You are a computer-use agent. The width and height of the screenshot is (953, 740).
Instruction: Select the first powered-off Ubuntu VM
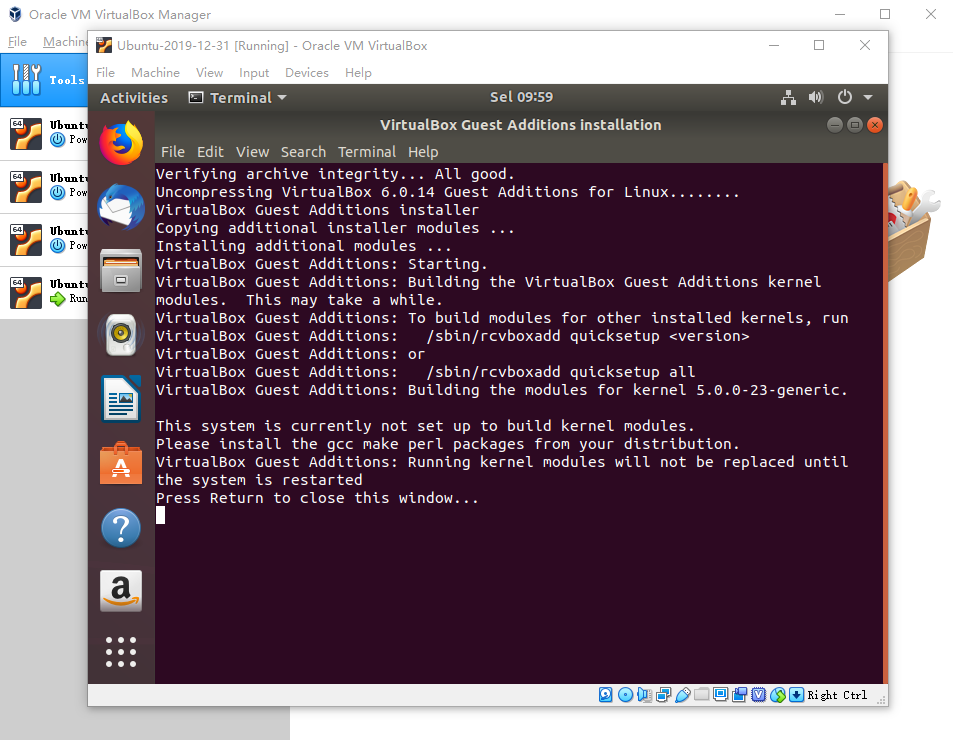click(x=44, y=134)
